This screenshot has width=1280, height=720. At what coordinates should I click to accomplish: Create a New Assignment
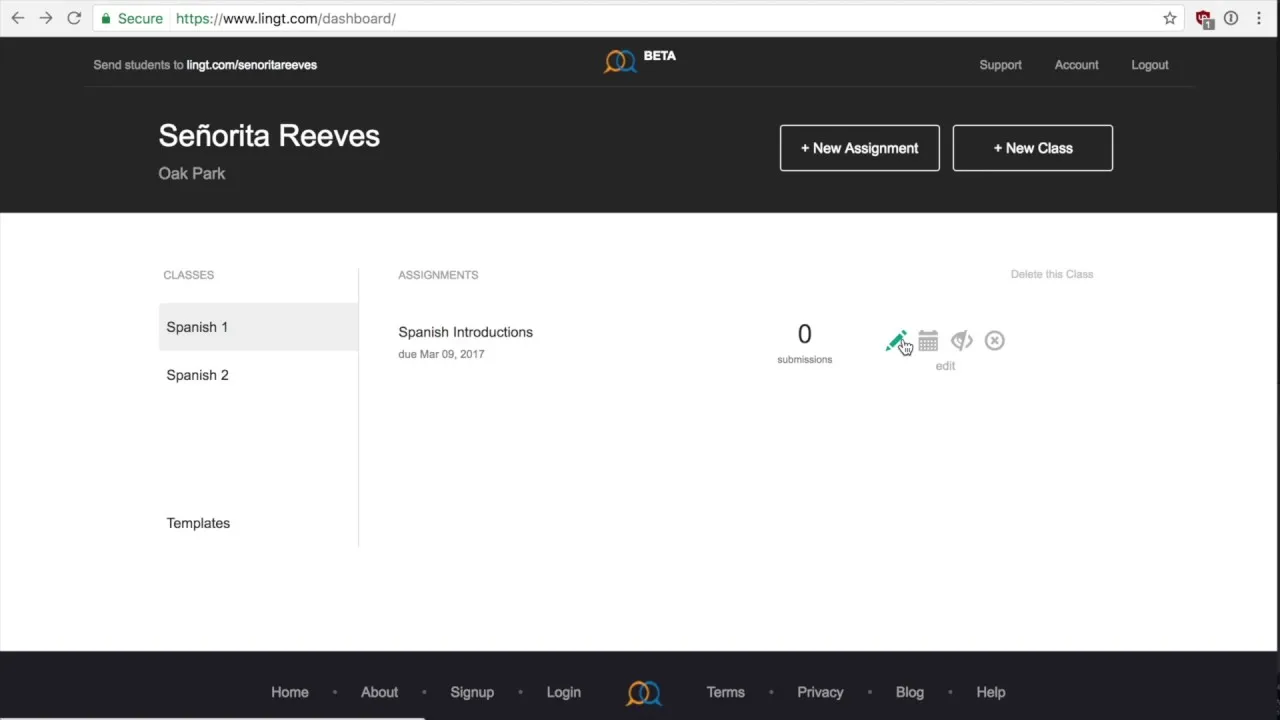(860, 148)
